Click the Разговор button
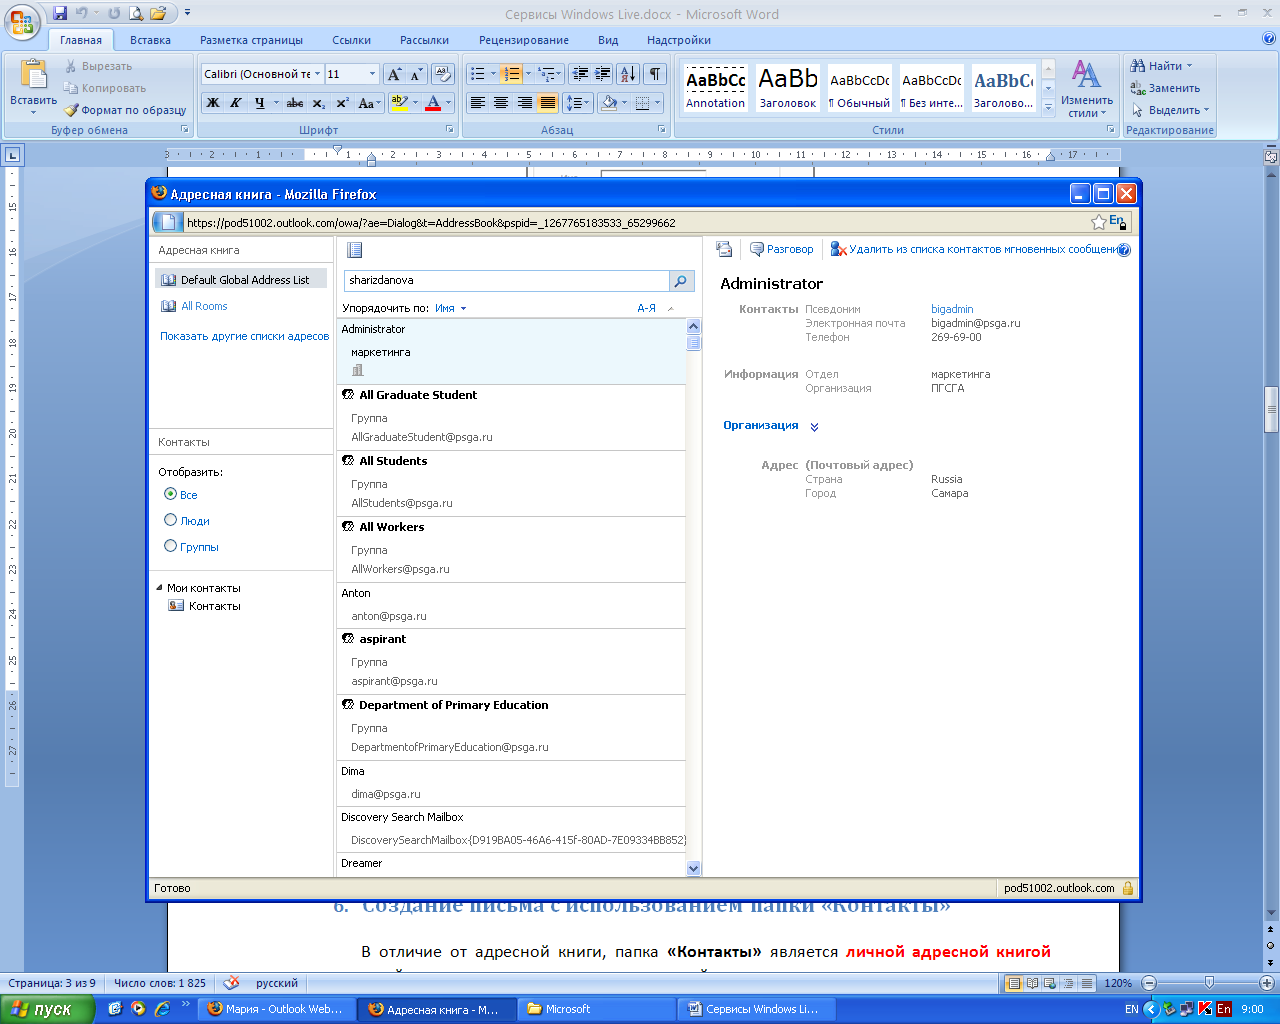The image size is (1280, 1024). tap(781, 249)
